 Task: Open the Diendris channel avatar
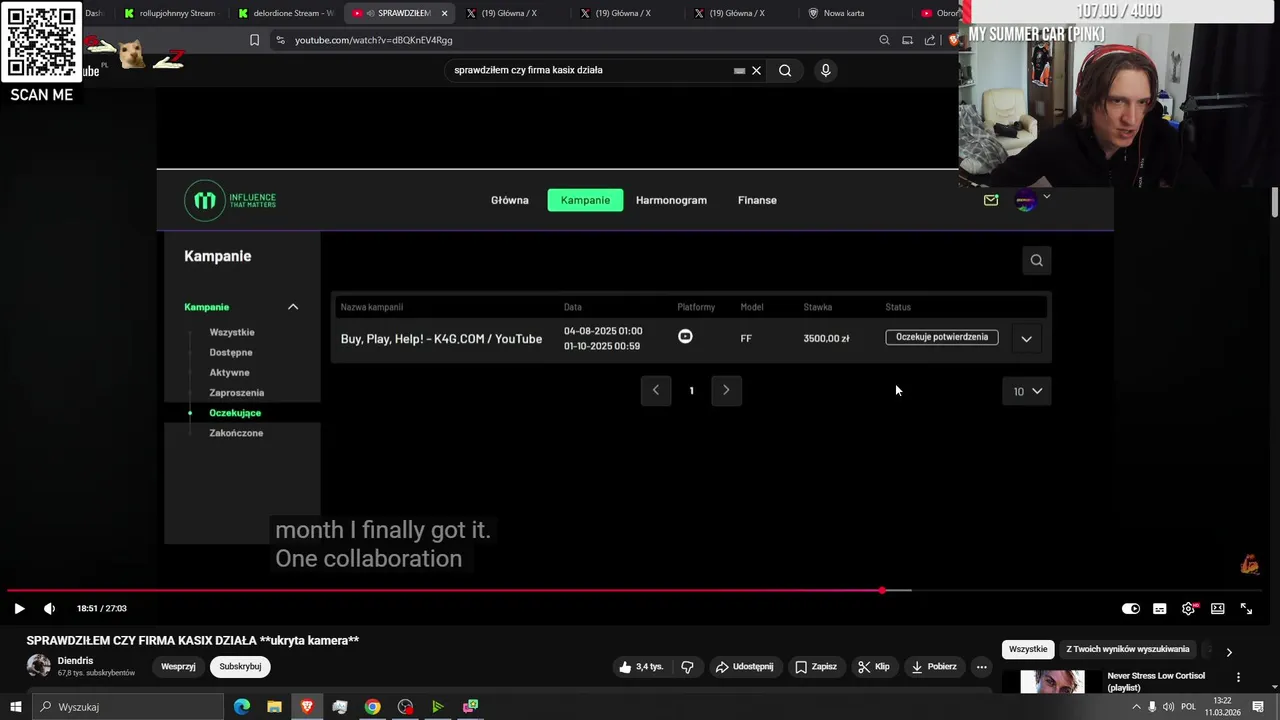coord(38,666)
